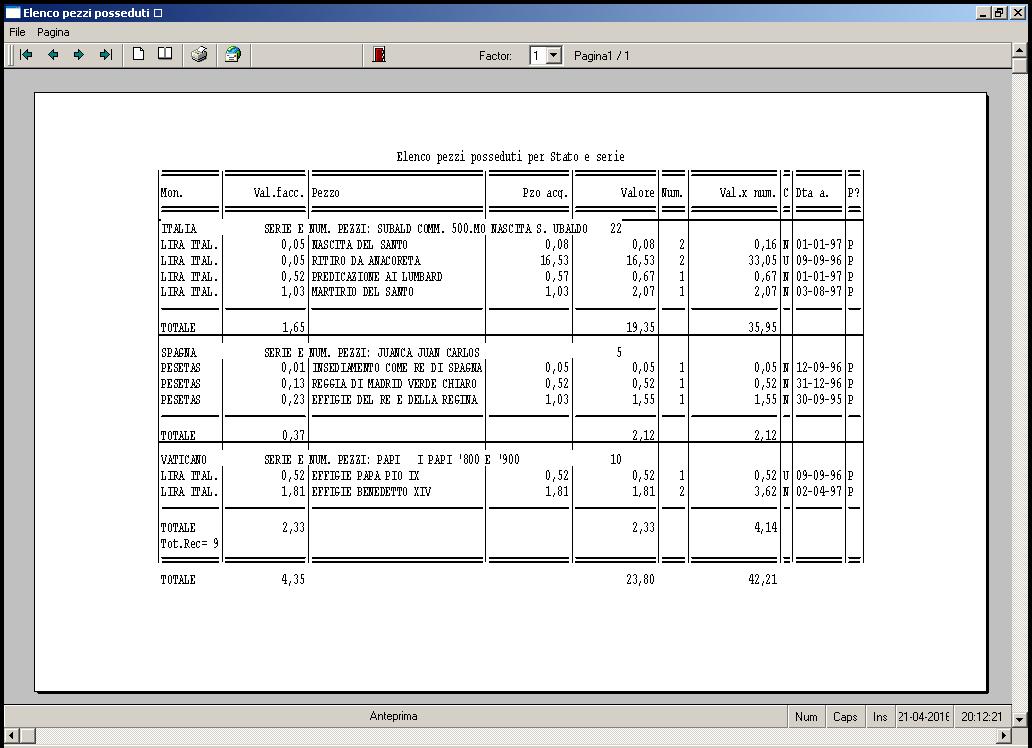Click the Italia Val.facc. total 1,65
1032x748 pixels.
click(293, 327)
